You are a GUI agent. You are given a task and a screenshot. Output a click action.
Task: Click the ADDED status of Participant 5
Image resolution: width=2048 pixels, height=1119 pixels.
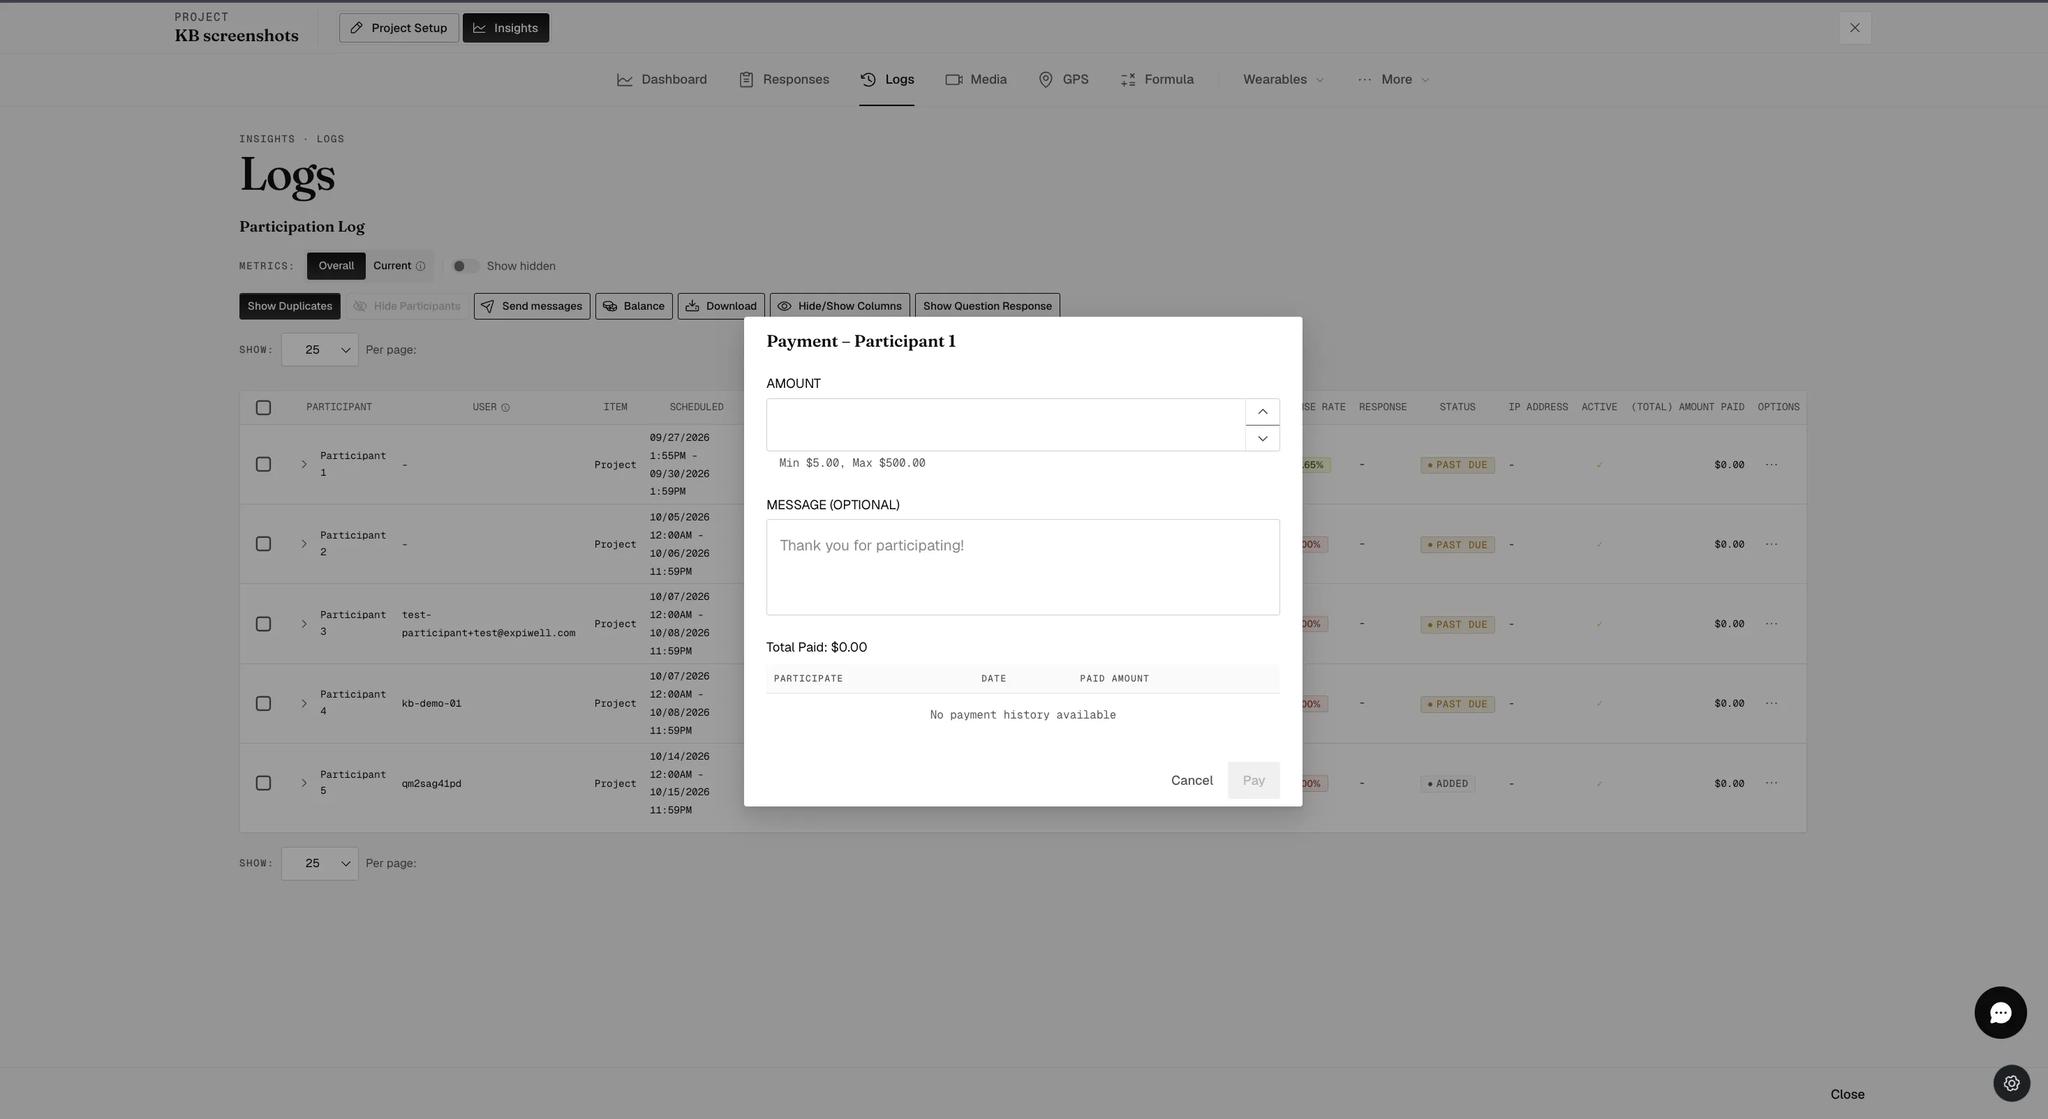(x=1447, y=784)
